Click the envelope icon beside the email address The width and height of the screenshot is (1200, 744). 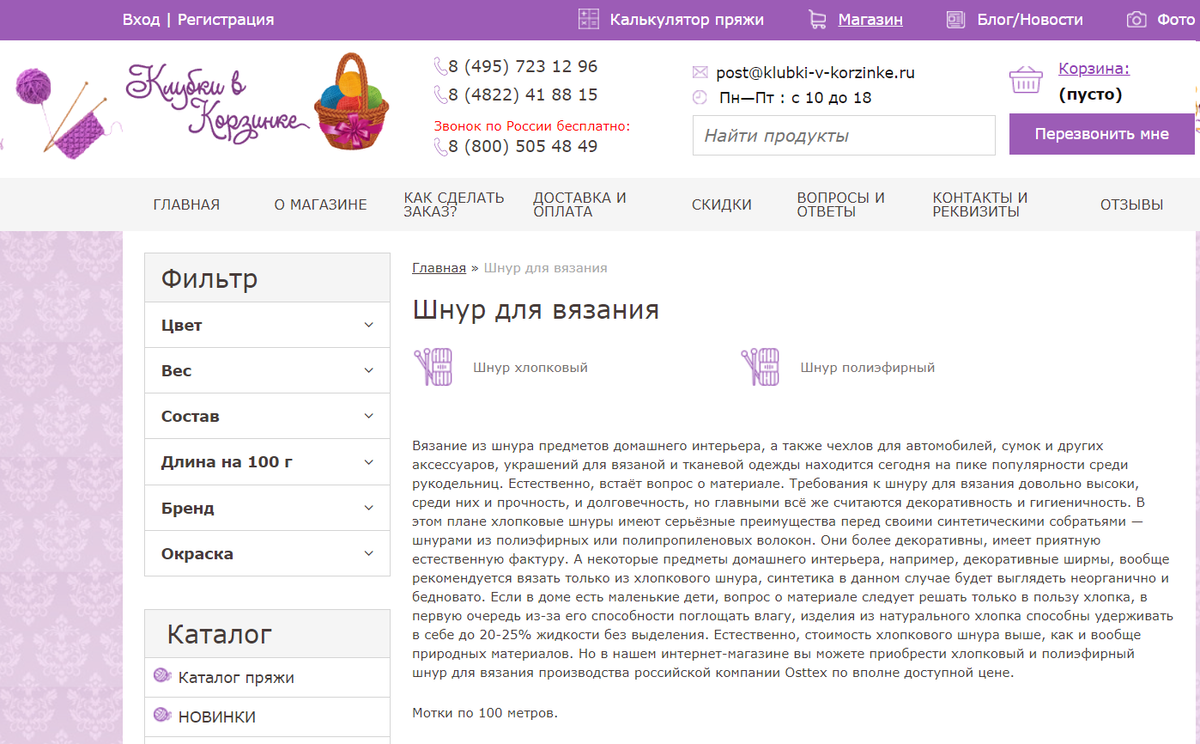point(700,71)
